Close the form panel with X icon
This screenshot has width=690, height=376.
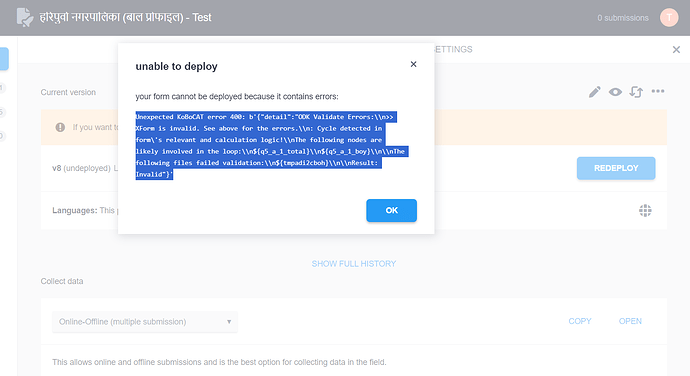[x=676, y=49]
